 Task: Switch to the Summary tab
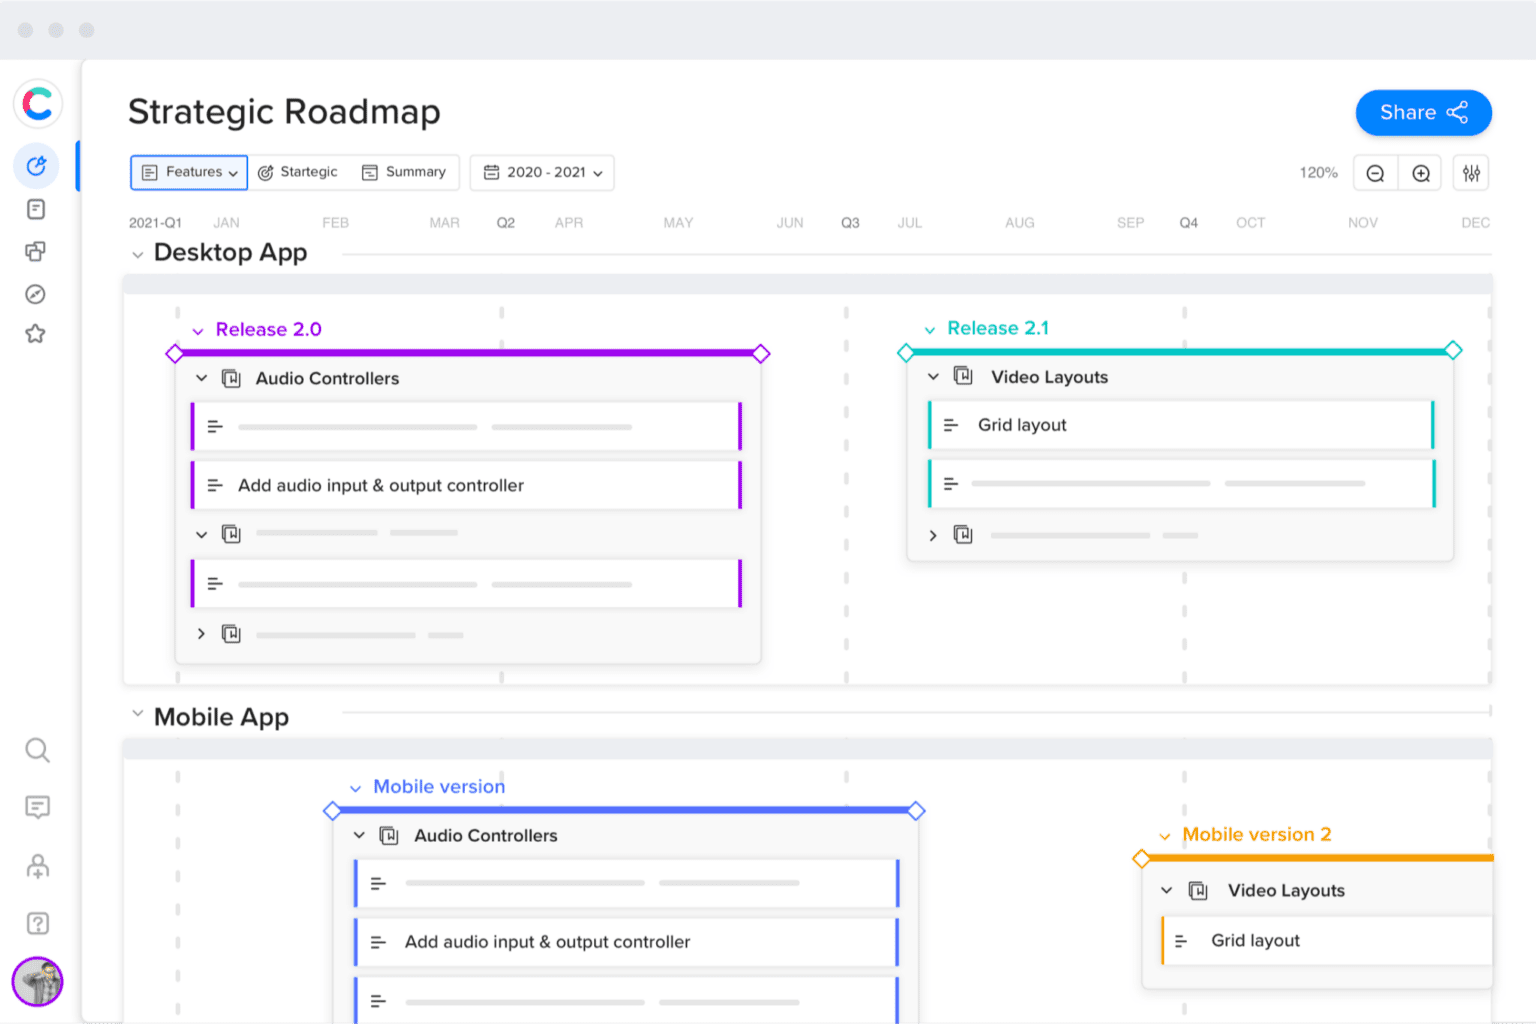coord(404,171)
